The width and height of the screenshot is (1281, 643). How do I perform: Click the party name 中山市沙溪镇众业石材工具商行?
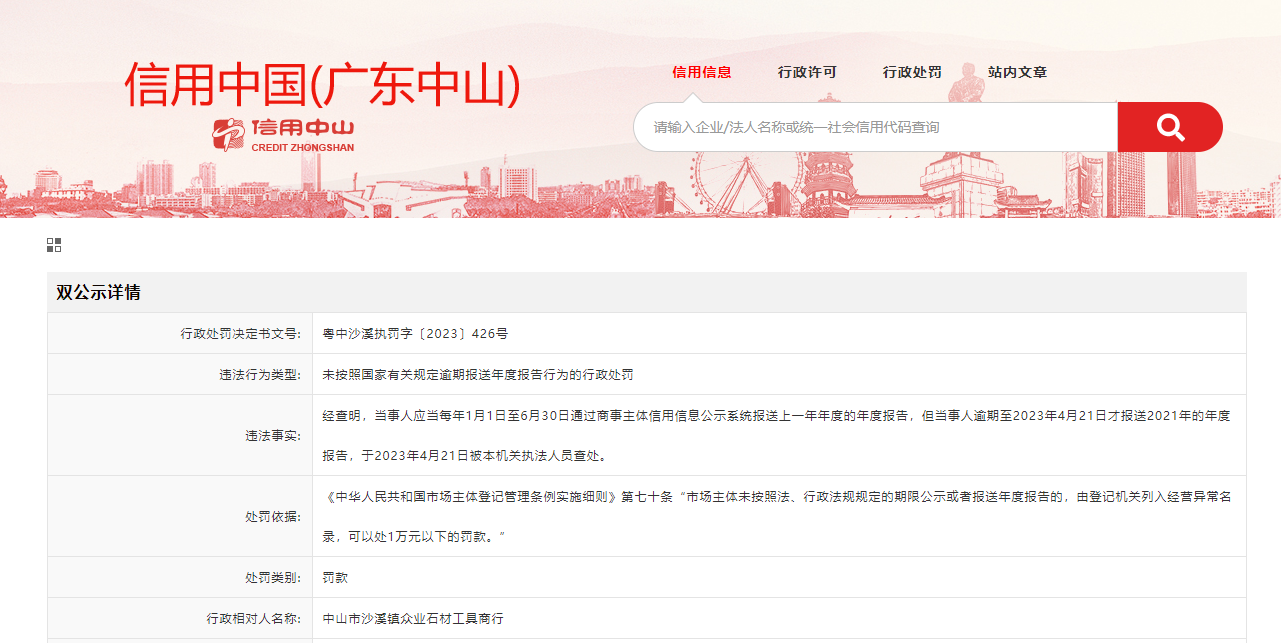[x=413, y=619]
